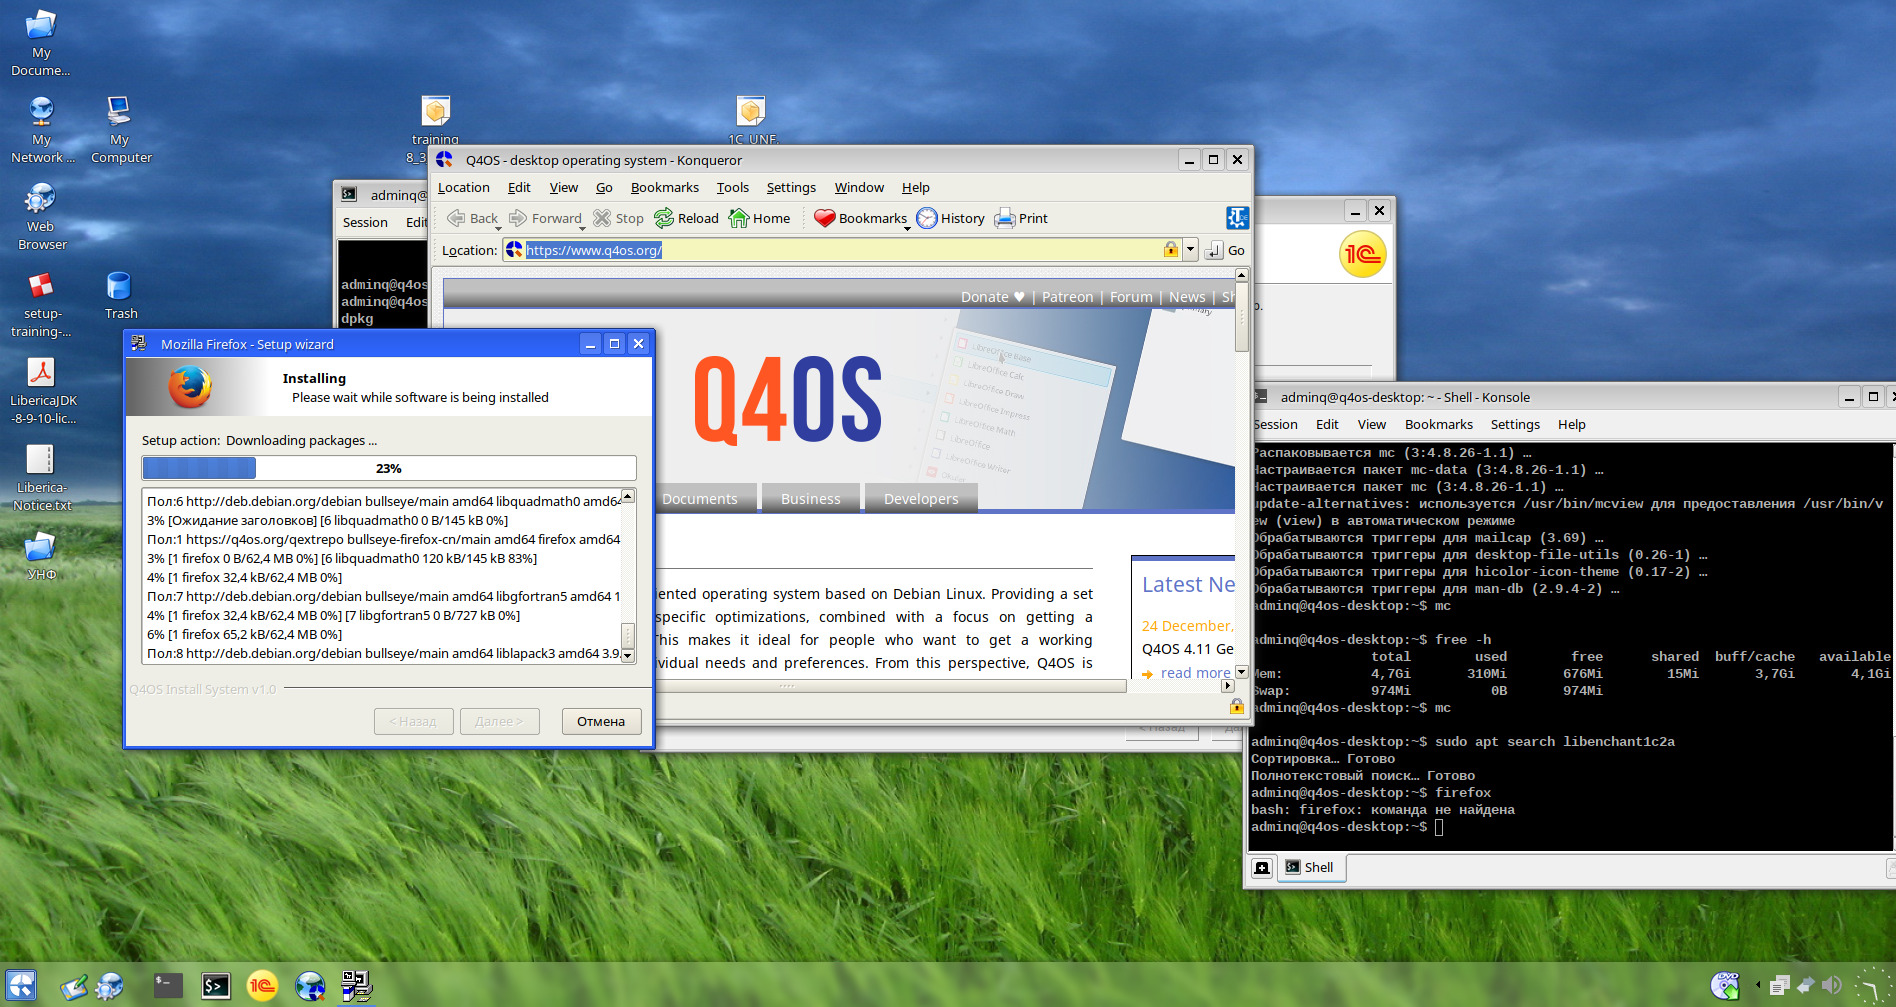Open History from the clock icon
The image size is (1896, 1007).
click(x=927, y=218)
